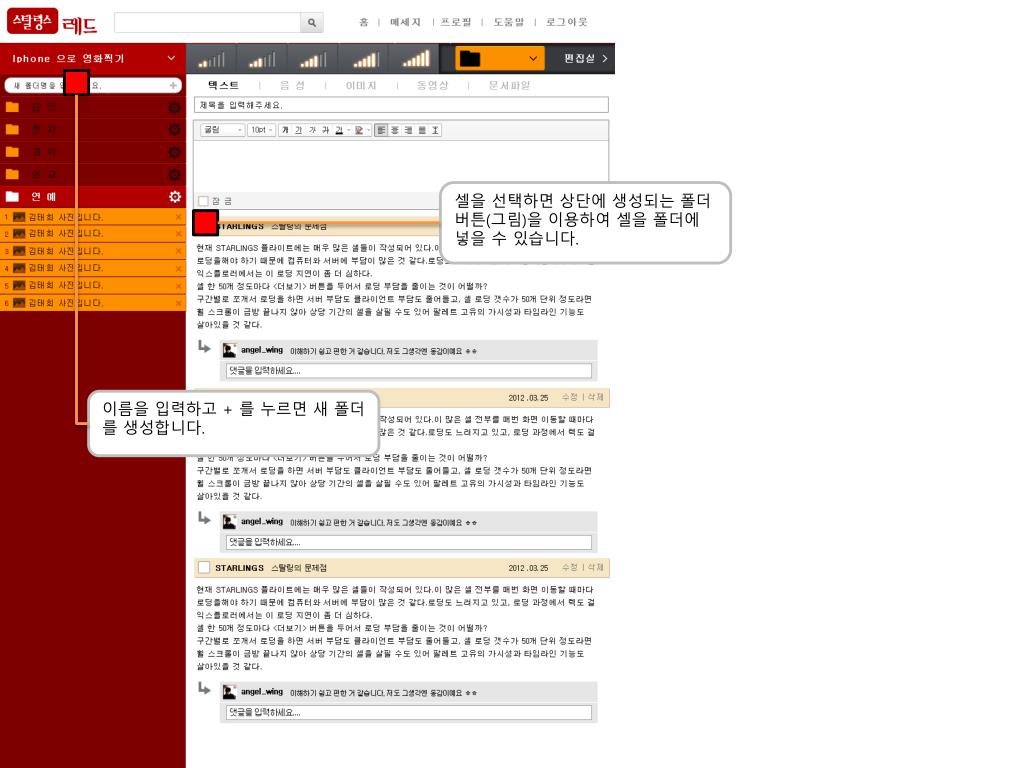Switch to the 동영상 tab
Screen dimensions: 1024x768
432,86
